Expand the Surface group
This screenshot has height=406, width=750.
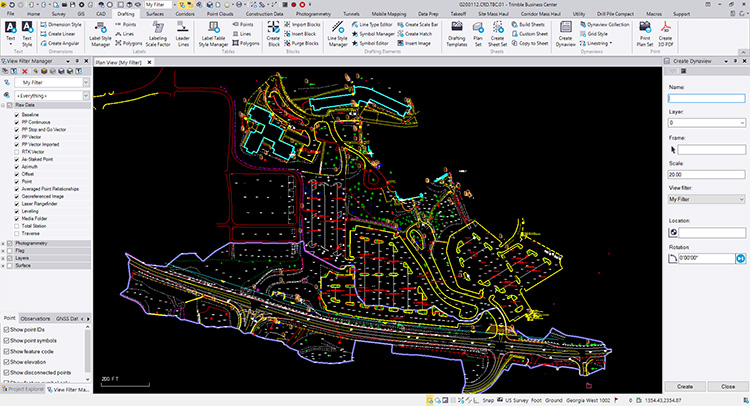(x=3, y=265)
